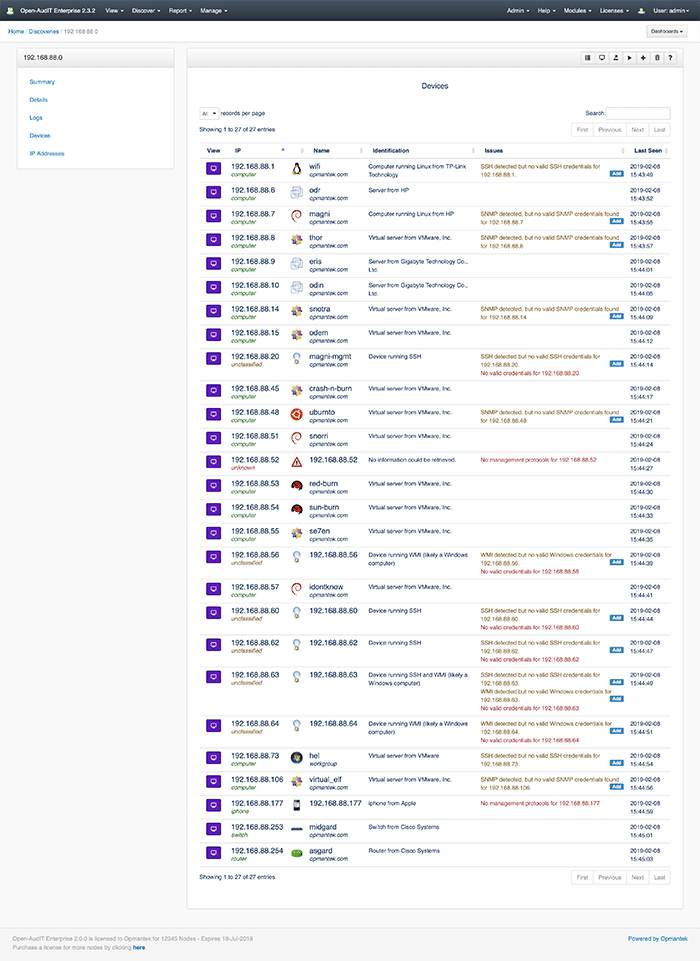Open the Discover menu dropdown

click(x=146, y=10)
